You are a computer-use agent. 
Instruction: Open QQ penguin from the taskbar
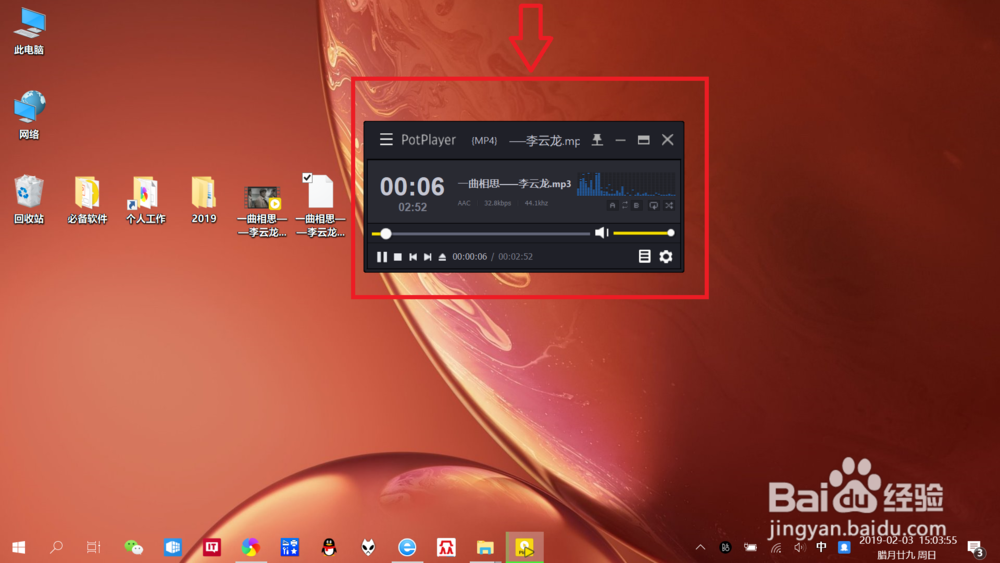(329, 547)
